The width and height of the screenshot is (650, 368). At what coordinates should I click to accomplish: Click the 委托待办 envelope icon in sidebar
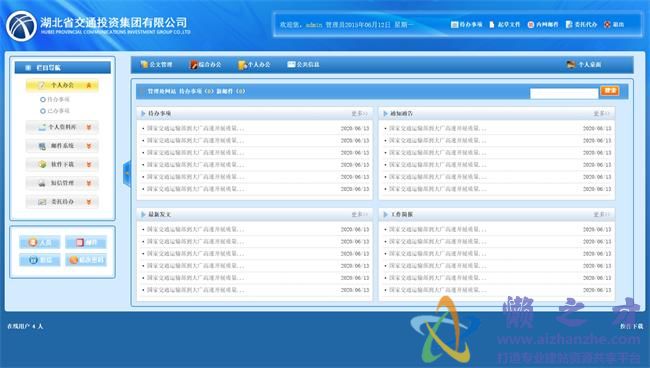42,202
